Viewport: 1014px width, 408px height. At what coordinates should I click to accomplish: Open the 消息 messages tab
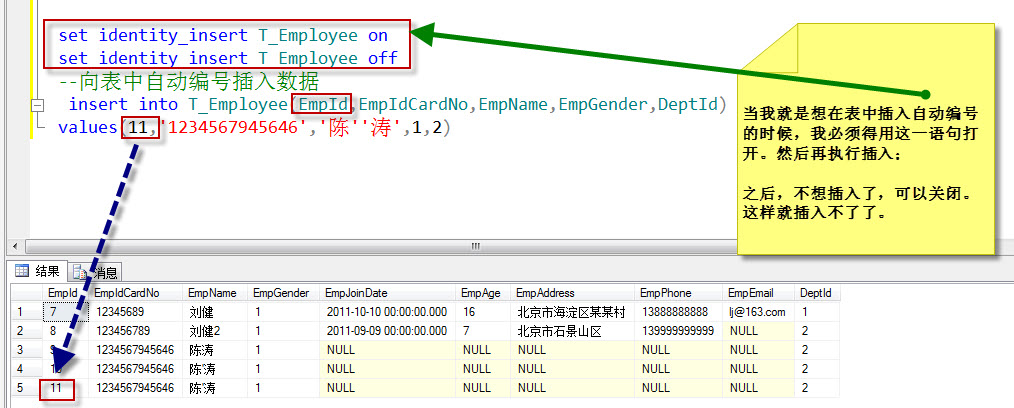pyautogui.click(x=96, y=272)
